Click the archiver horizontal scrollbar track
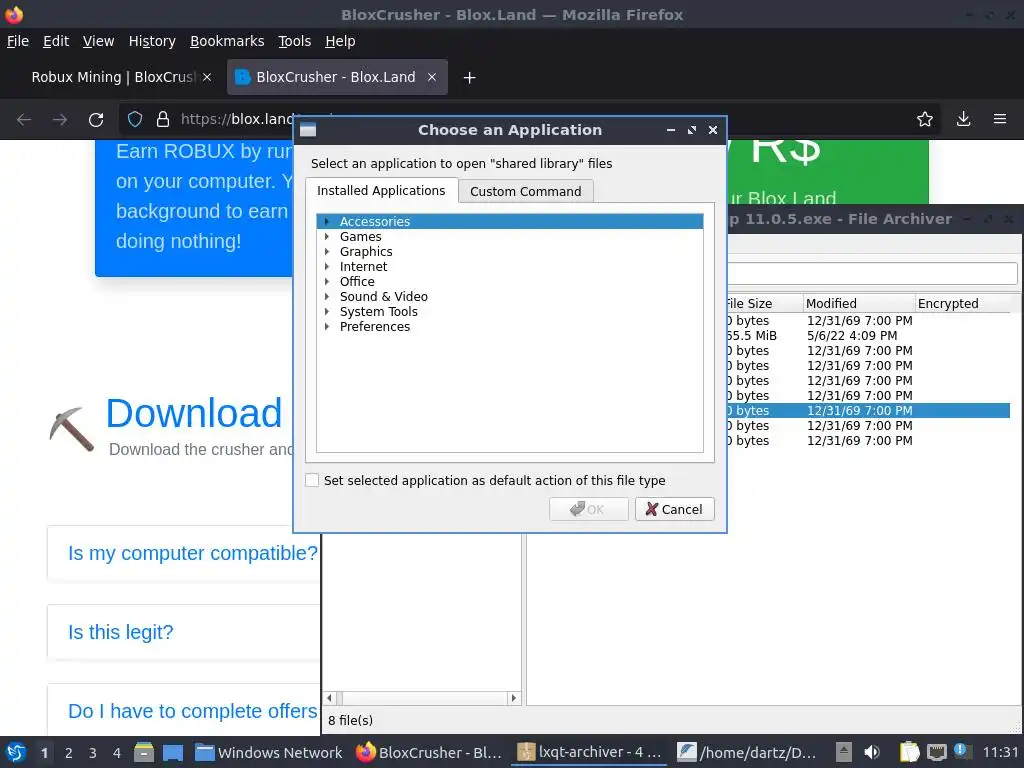Image resolution: width=1024 pixels, height=768 pixels. coord(422,698)
